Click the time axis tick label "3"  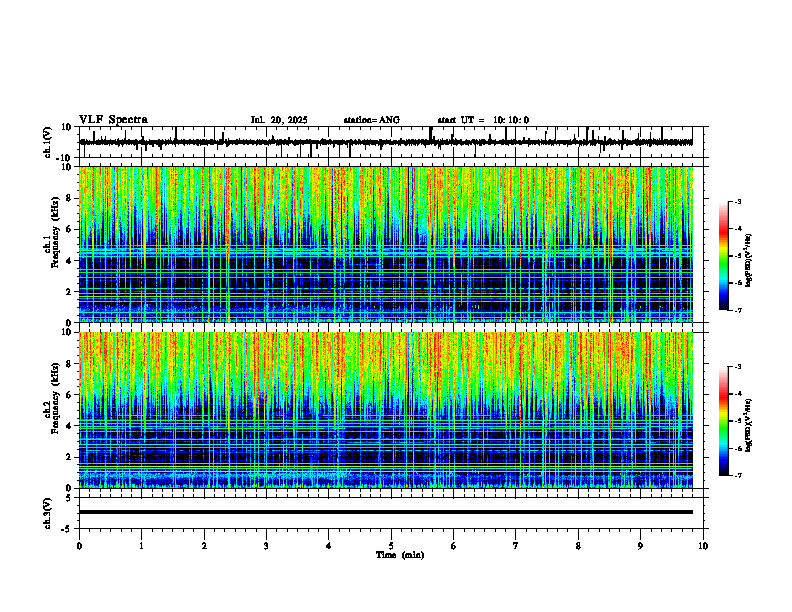pyautogui.click(x=266, y=546)
